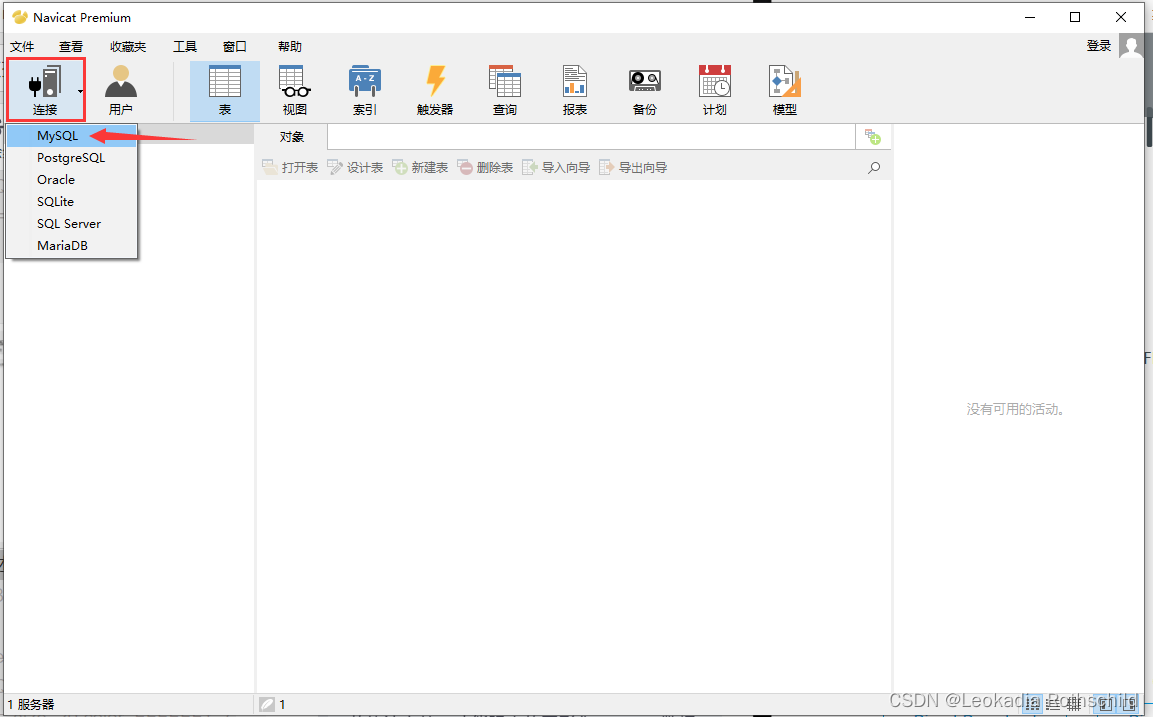Choose Oracle from connection menu
This screenshot has width=1153, height=717.
(71, 180)
